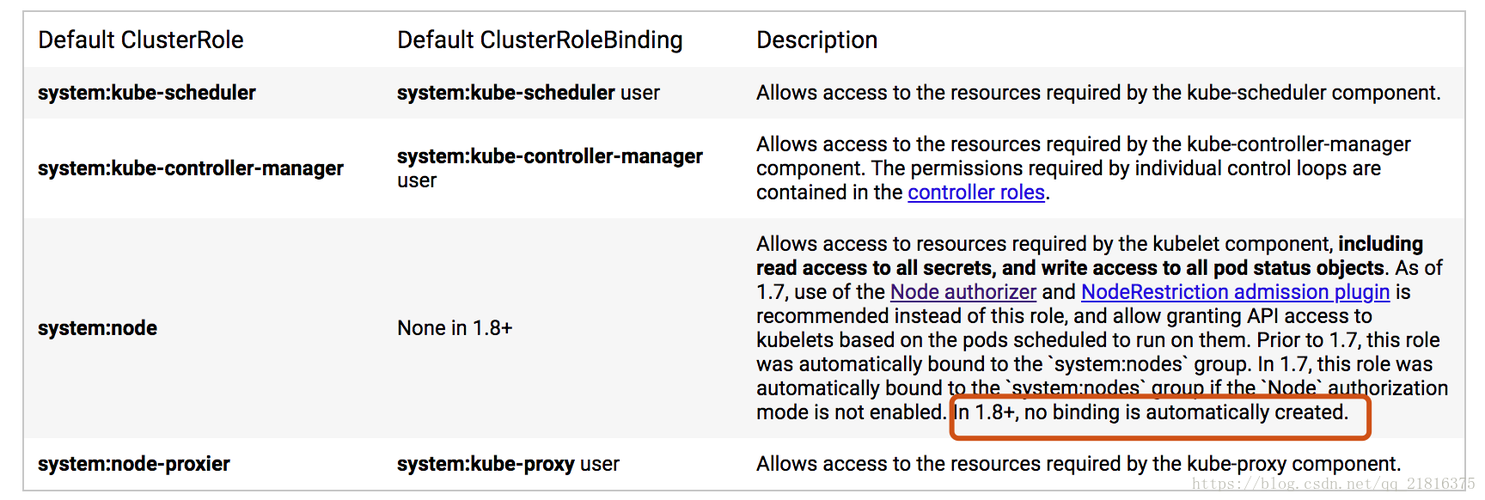Click the Default ClusterRole column header
This screenshot has width=1485, height=500.
(141, 40)
